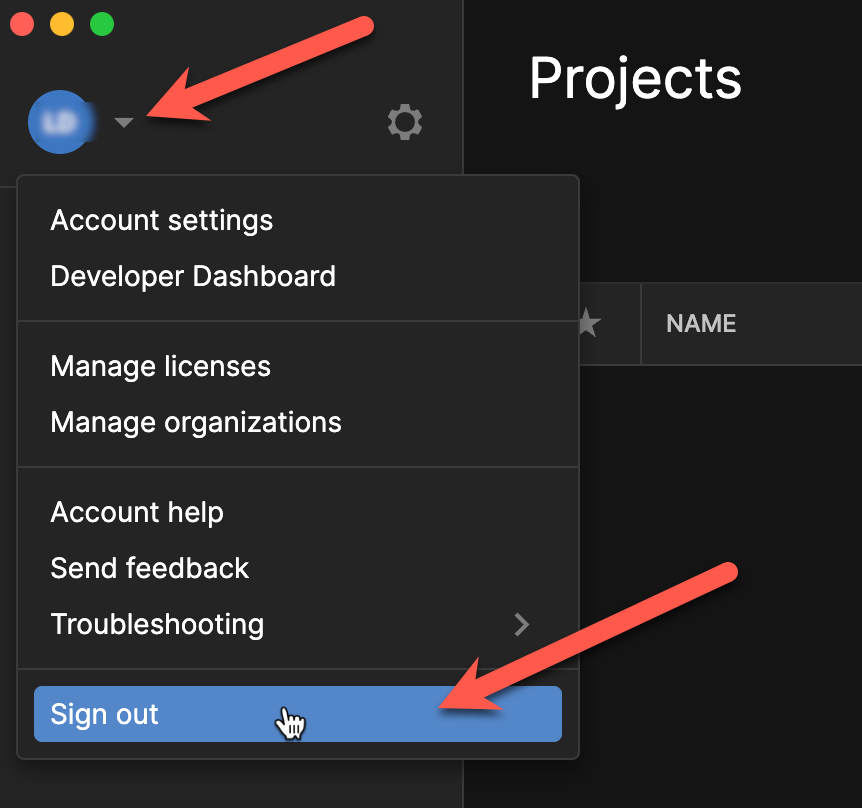Open the Troubleshooting menu entry
This screenshot has height=808, width=862.
coord(157,624)
